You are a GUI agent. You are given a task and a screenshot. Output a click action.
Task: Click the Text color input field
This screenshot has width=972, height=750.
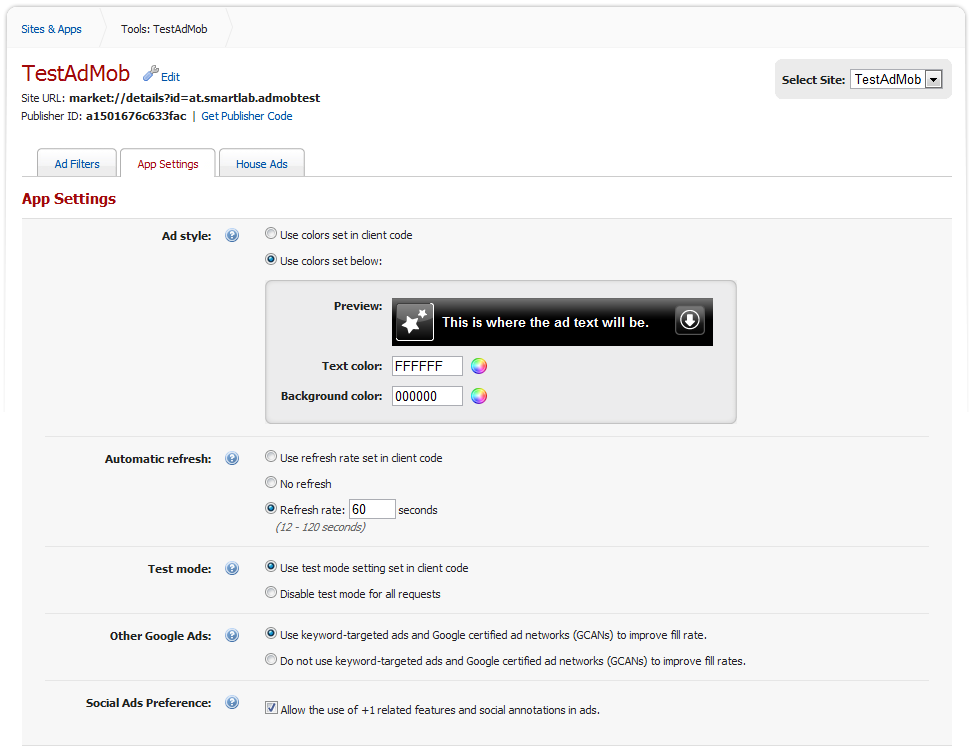pyautogui.click(x=427, y=366)
